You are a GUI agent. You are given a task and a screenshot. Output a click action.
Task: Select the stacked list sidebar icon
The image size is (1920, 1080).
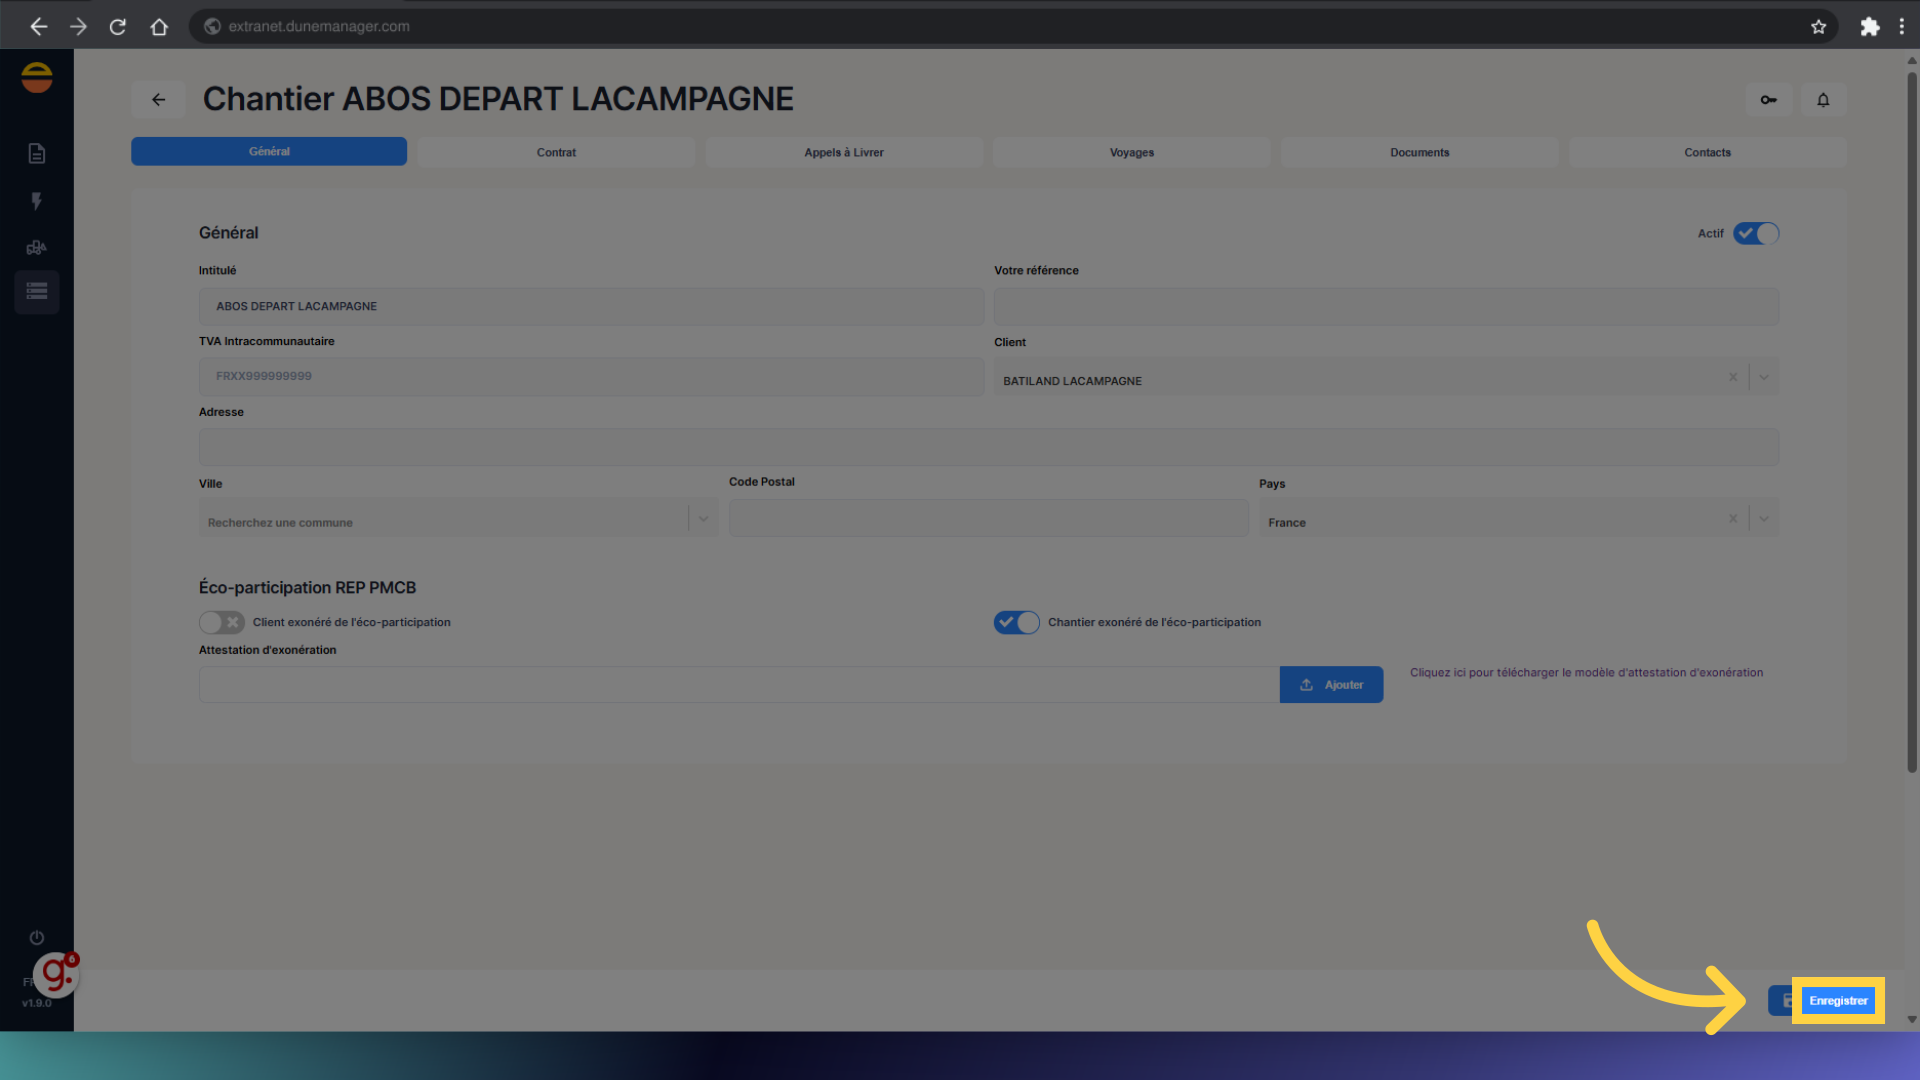(x=37, y=291)
